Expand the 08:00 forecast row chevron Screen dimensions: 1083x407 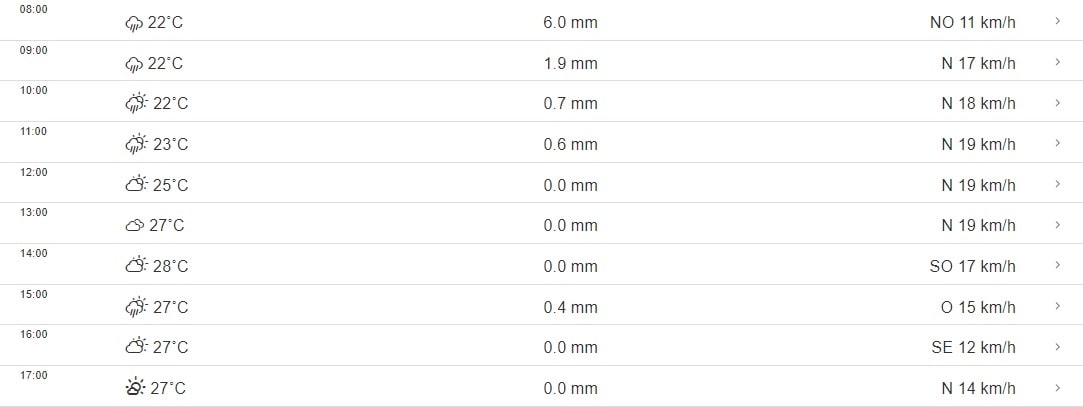click(x=1058, y=22)
